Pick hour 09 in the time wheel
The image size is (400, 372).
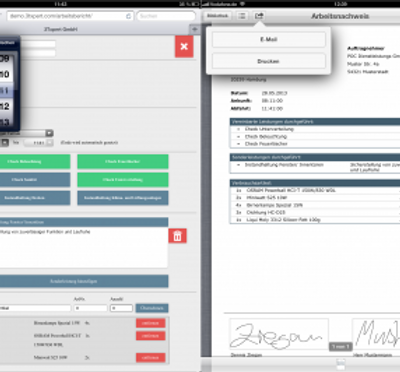click(x=6, y=59)
